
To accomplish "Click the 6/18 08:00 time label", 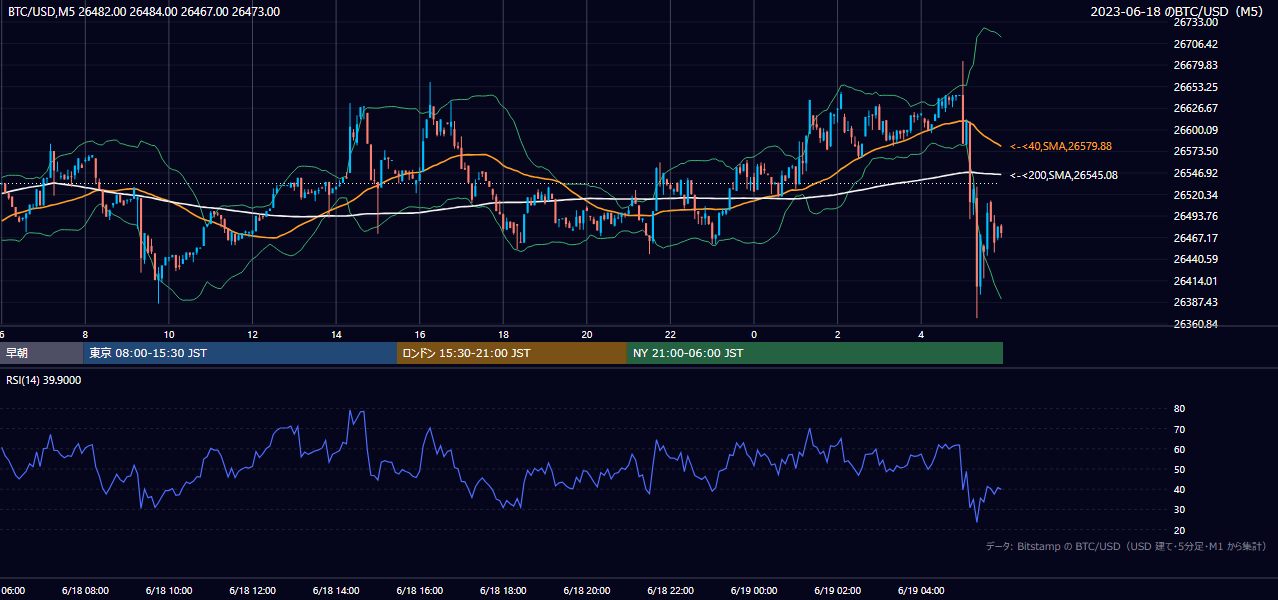I will [85, 591].
